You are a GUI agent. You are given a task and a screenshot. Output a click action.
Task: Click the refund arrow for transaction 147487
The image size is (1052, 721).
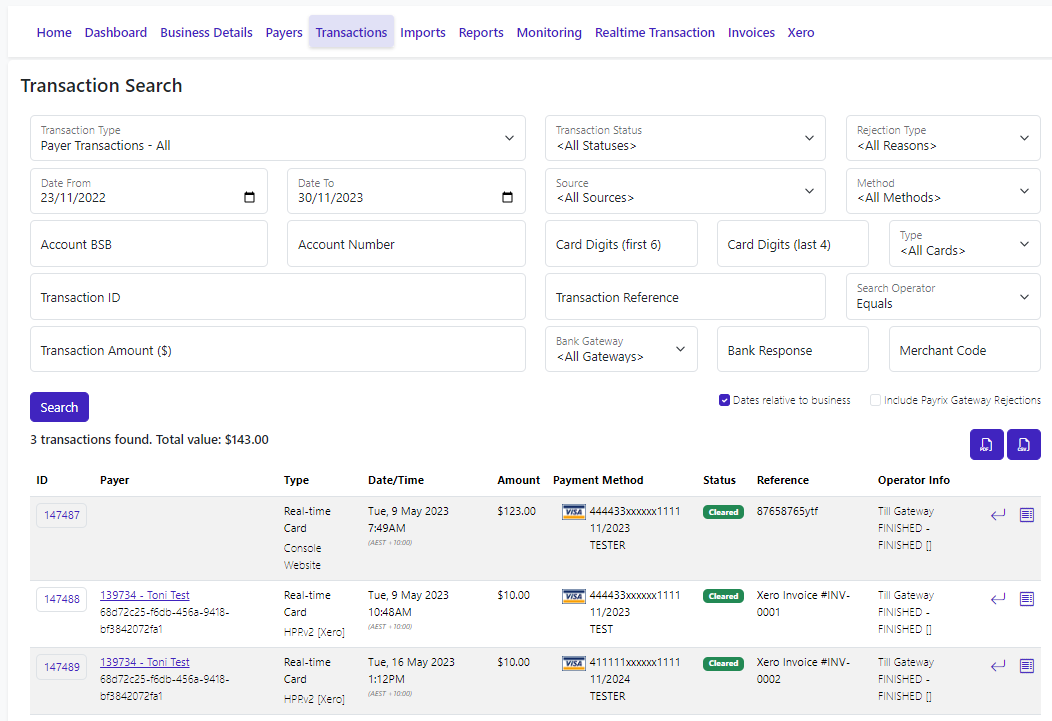click(997, 515)
